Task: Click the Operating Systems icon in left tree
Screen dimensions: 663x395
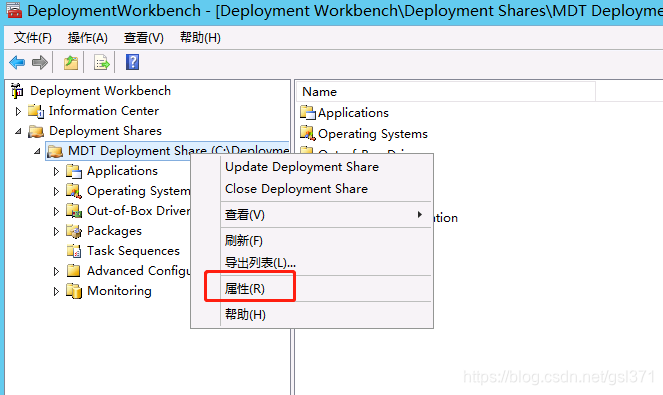Action: (x=74, y=191)
